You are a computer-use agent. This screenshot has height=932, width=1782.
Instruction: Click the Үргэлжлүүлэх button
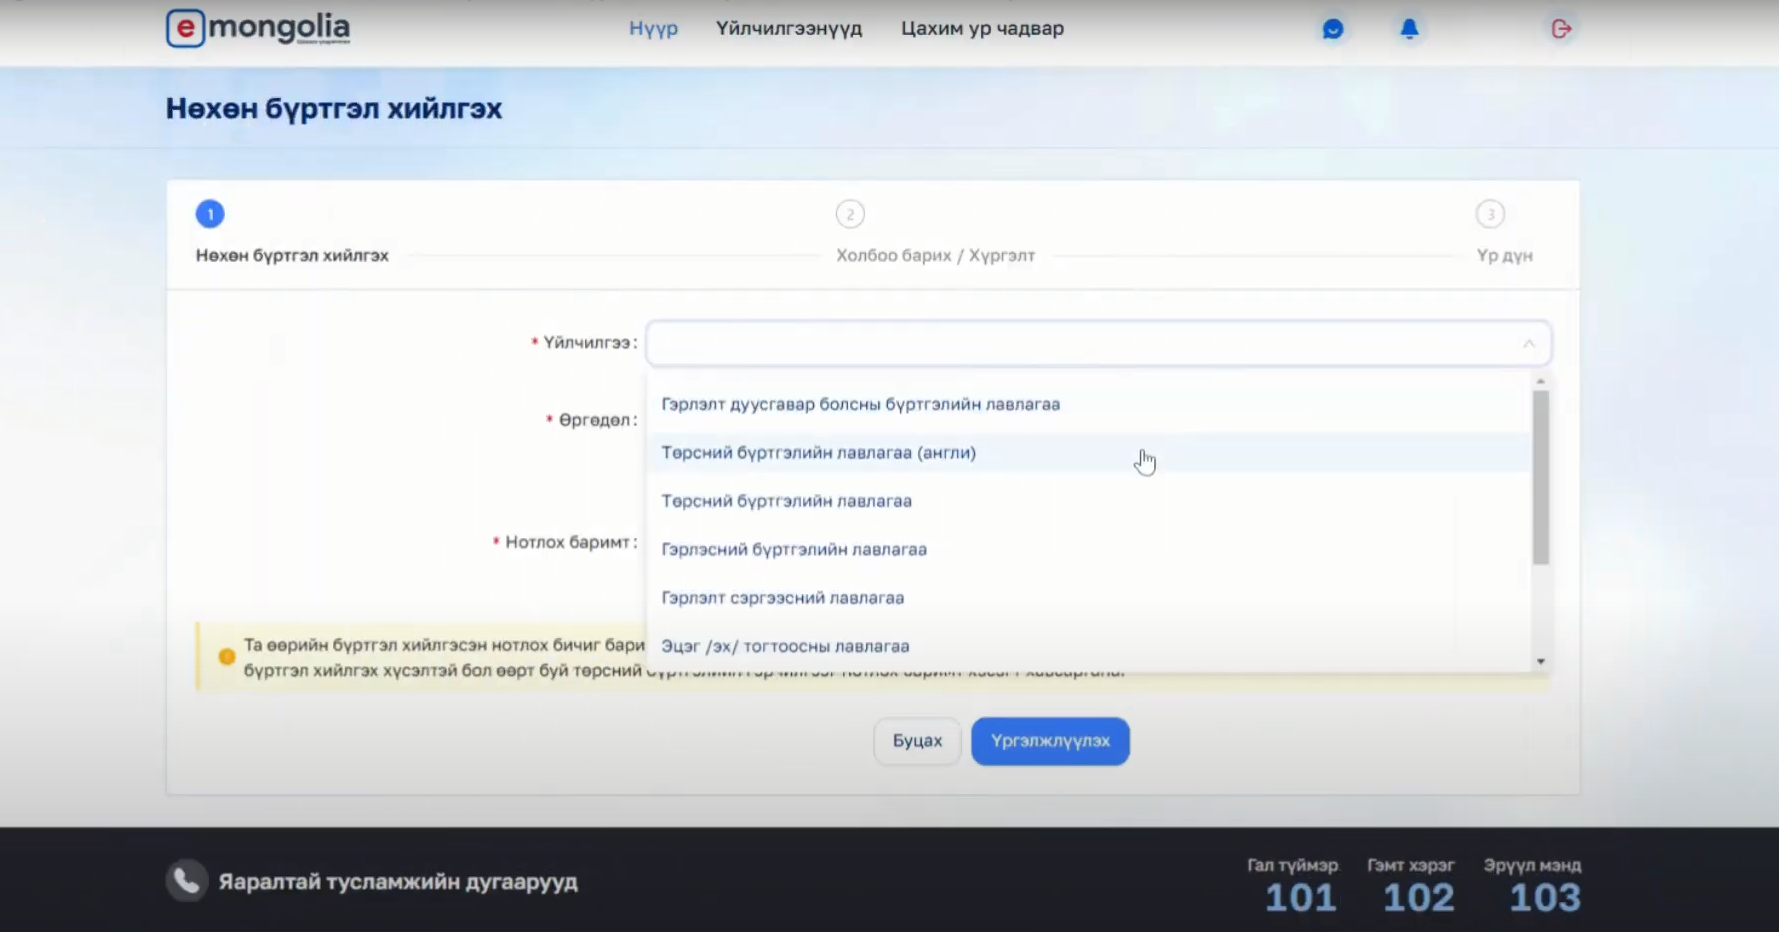pyautogui.click(x=1052, y=742)
